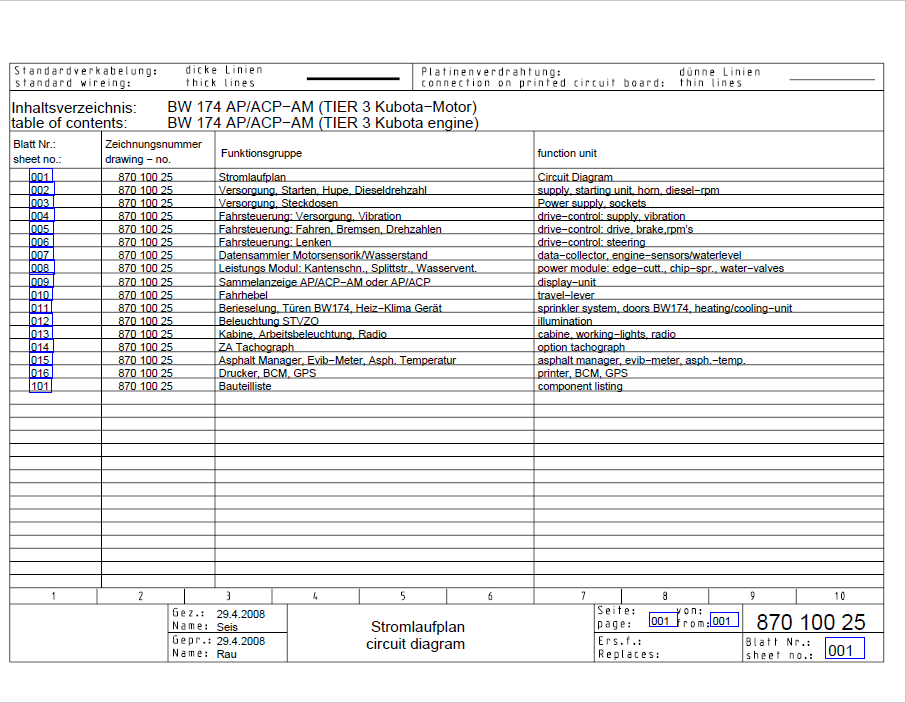Select 'drive-control: steering' cell text
The image size is (906, 703).
591,242
